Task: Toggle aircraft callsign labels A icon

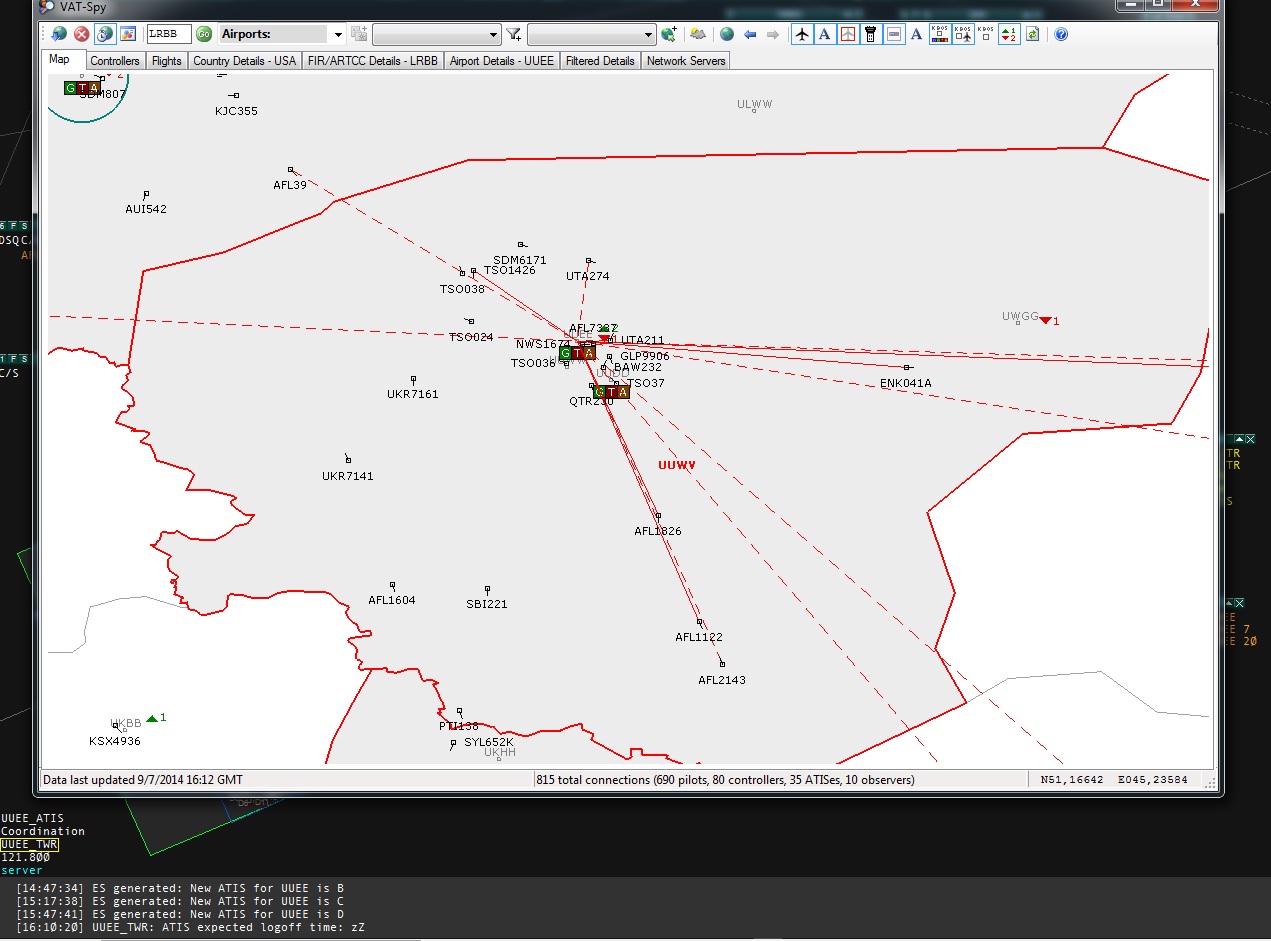Action: (825, 34)
